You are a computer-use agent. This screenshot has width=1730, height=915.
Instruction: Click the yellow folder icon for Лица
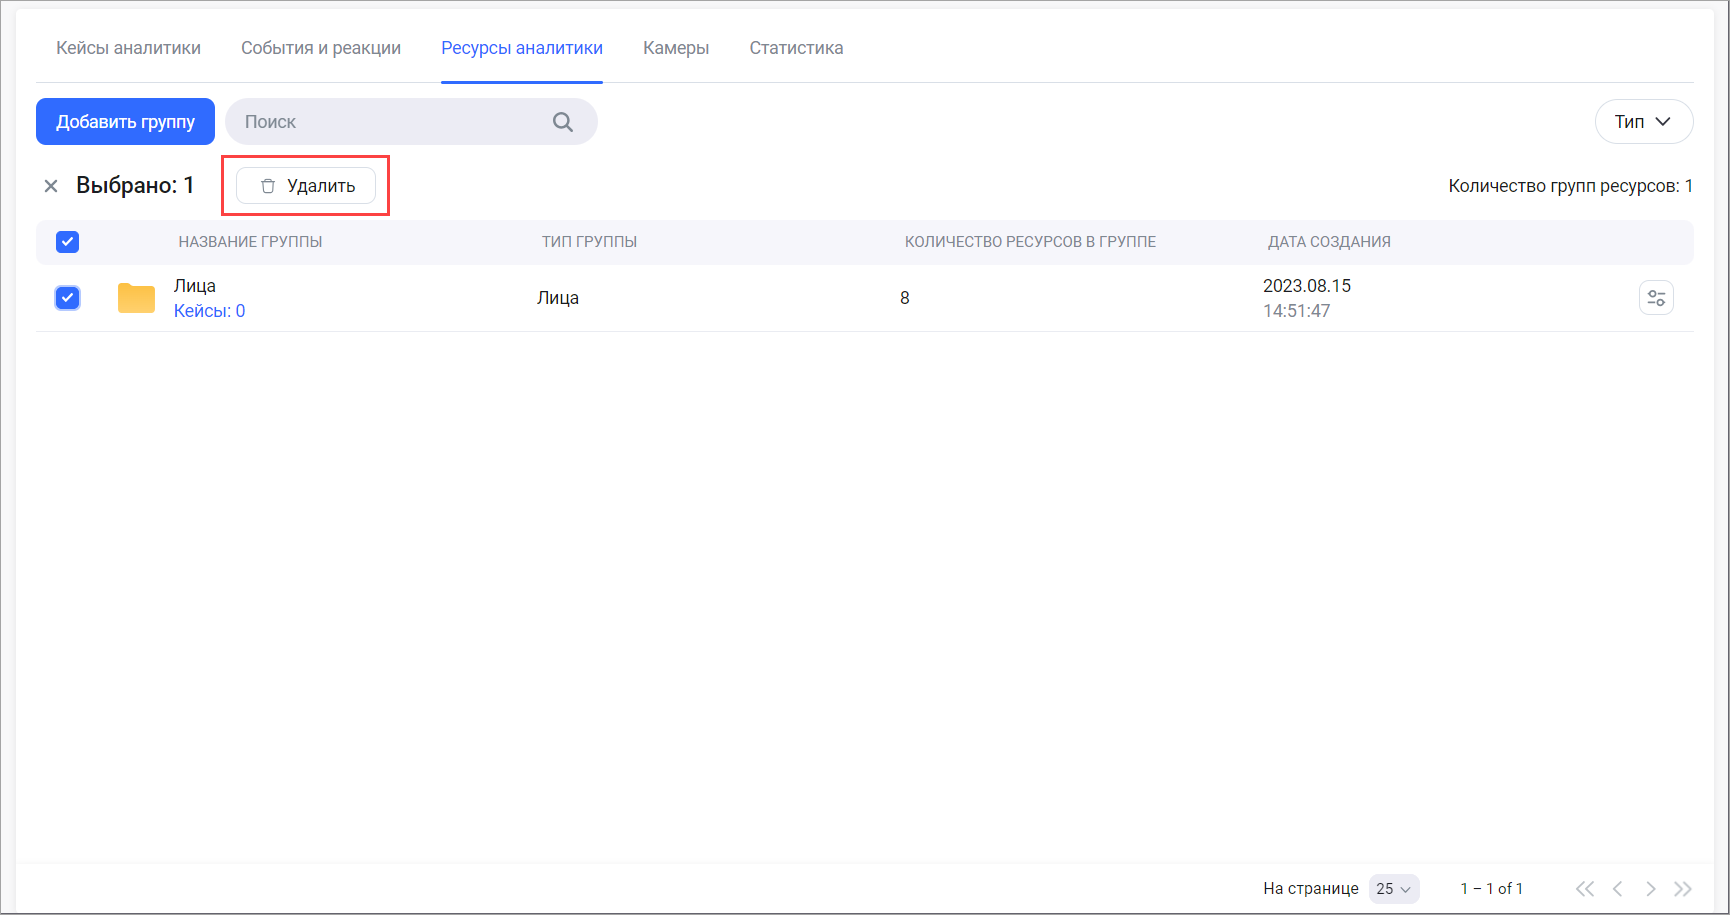[136, 298]
